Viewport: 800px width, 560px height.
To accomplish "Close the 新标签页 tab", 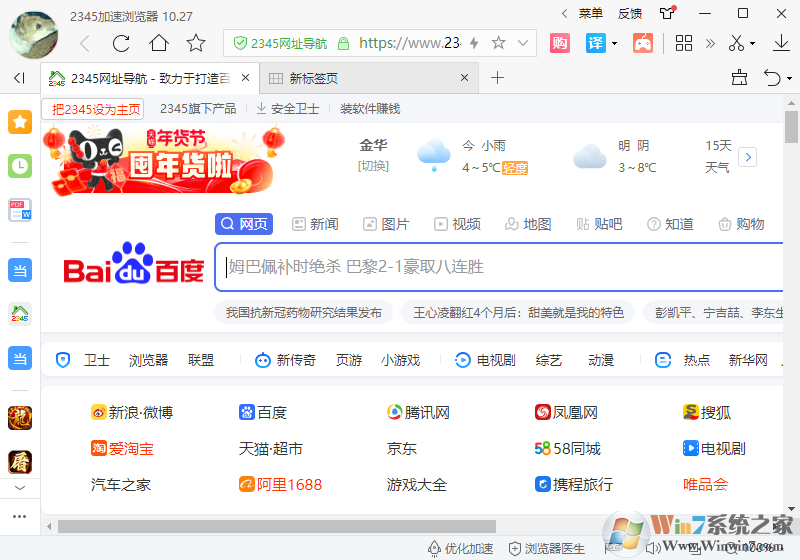I will (x=464, y=78).
